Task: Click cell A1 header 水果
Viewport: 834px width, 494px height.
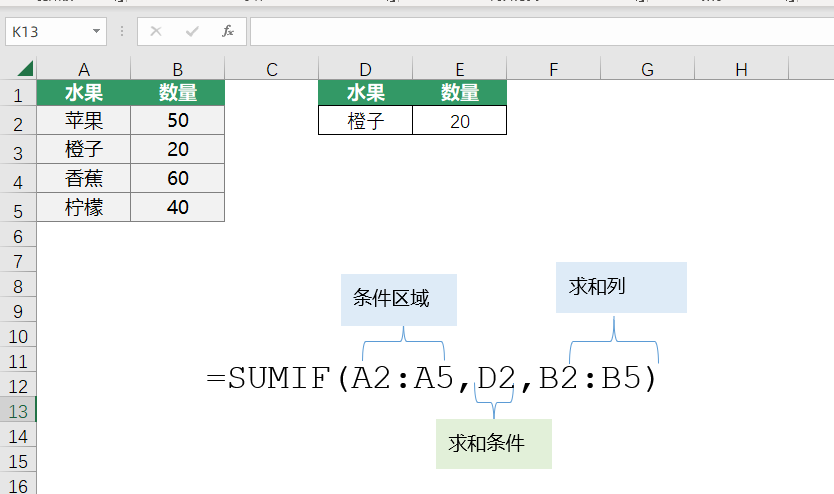Action: pyautogui.click(x=84, y=93)
